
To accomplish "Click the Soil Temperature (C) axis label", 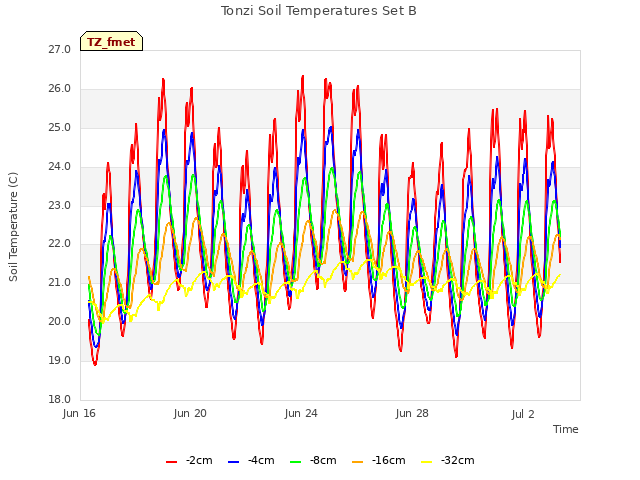I will tap(13, 227).
